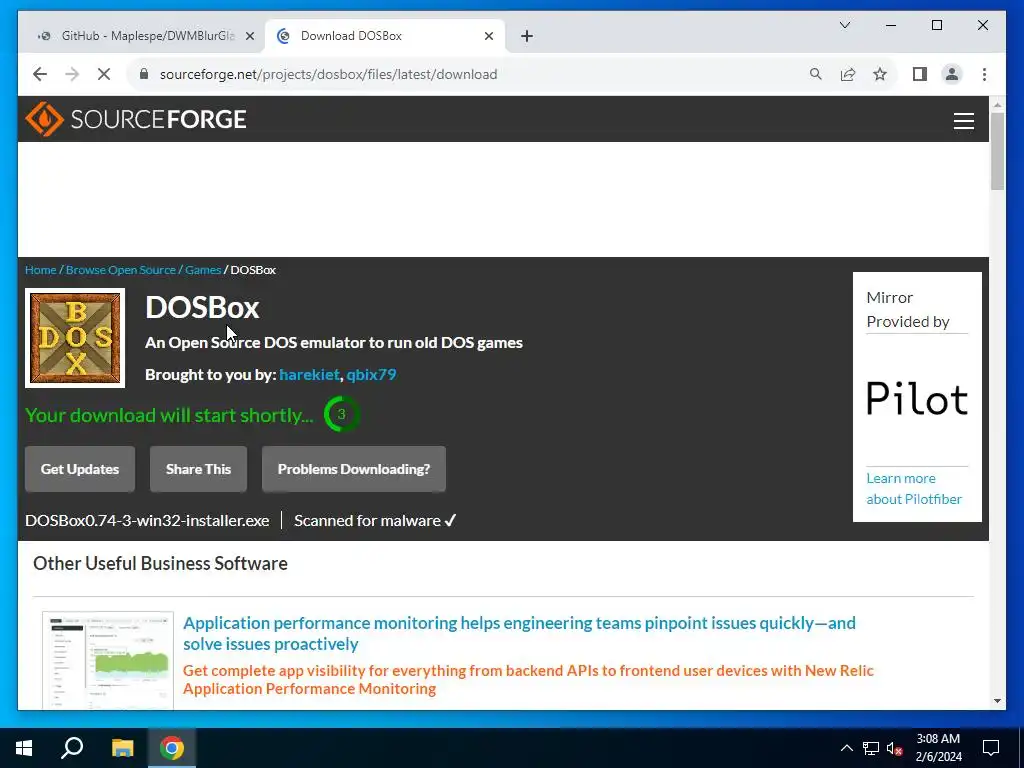The height and width of the screenshot is (768, 1024).
Task: Click the address bar URL
Action: [328, 74]
